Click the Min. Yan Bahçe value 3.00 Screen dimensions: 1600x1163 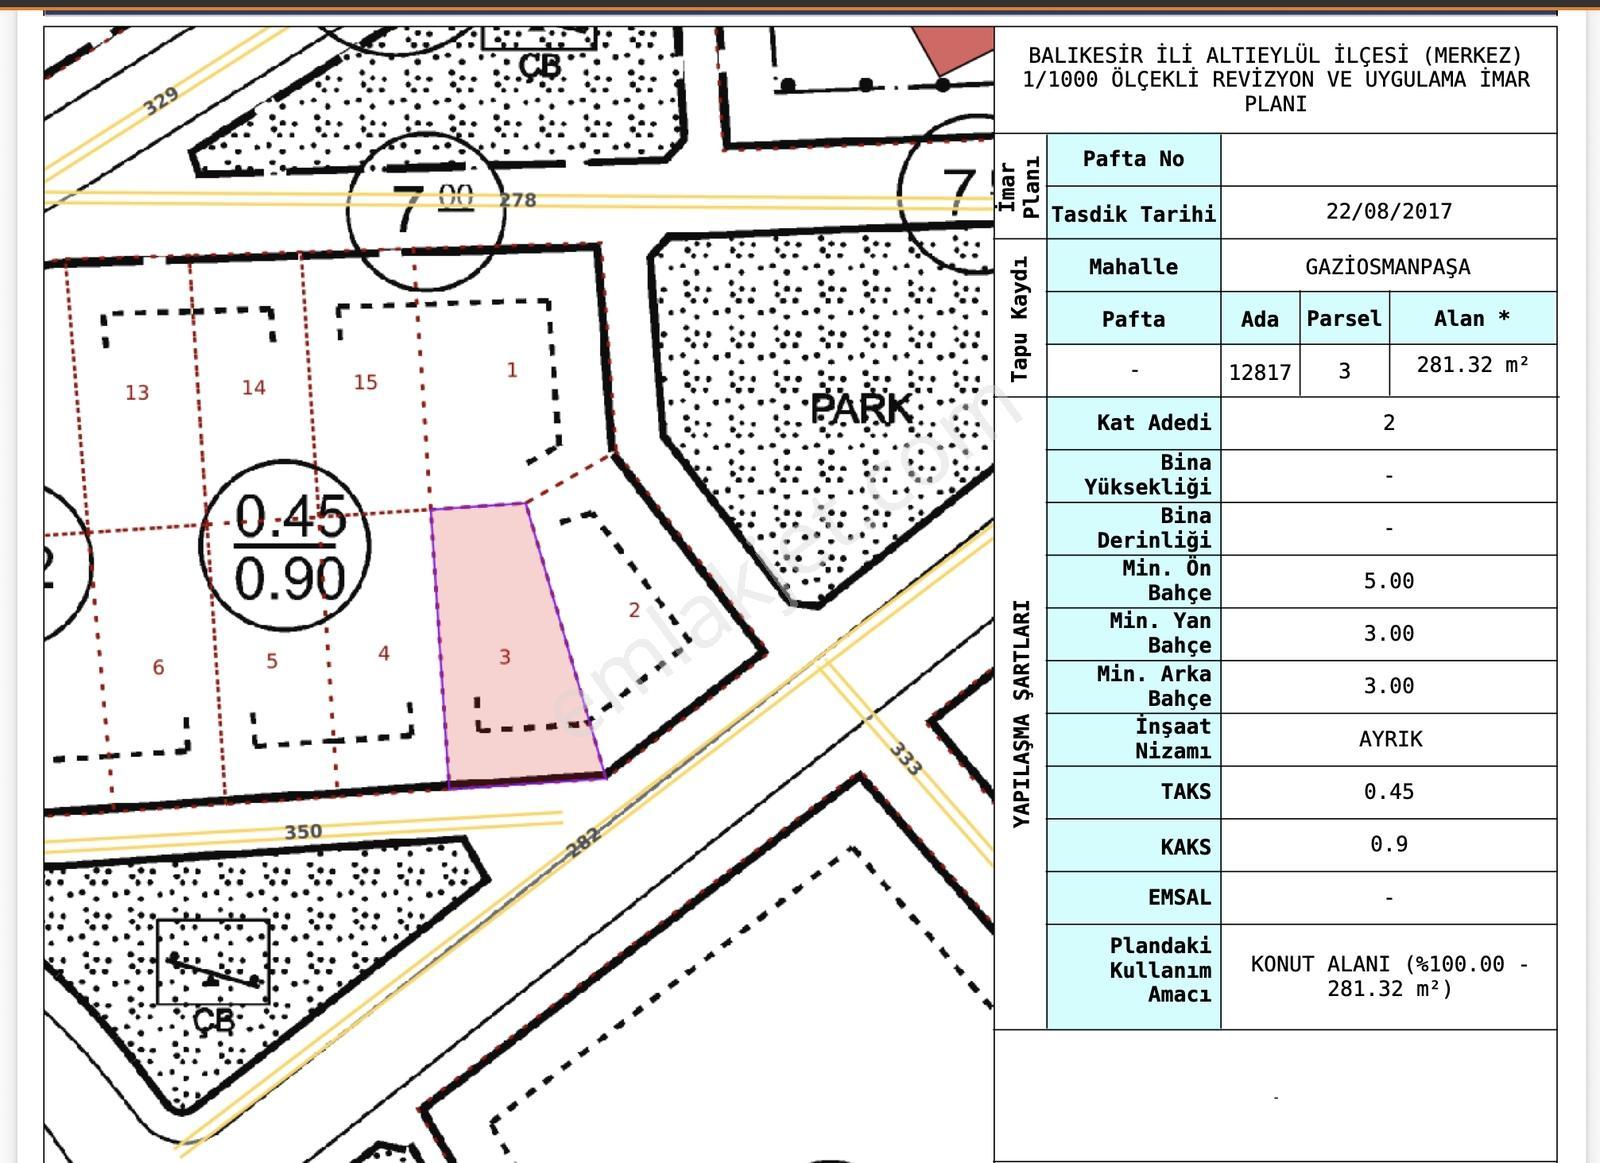pos(1389,634)
